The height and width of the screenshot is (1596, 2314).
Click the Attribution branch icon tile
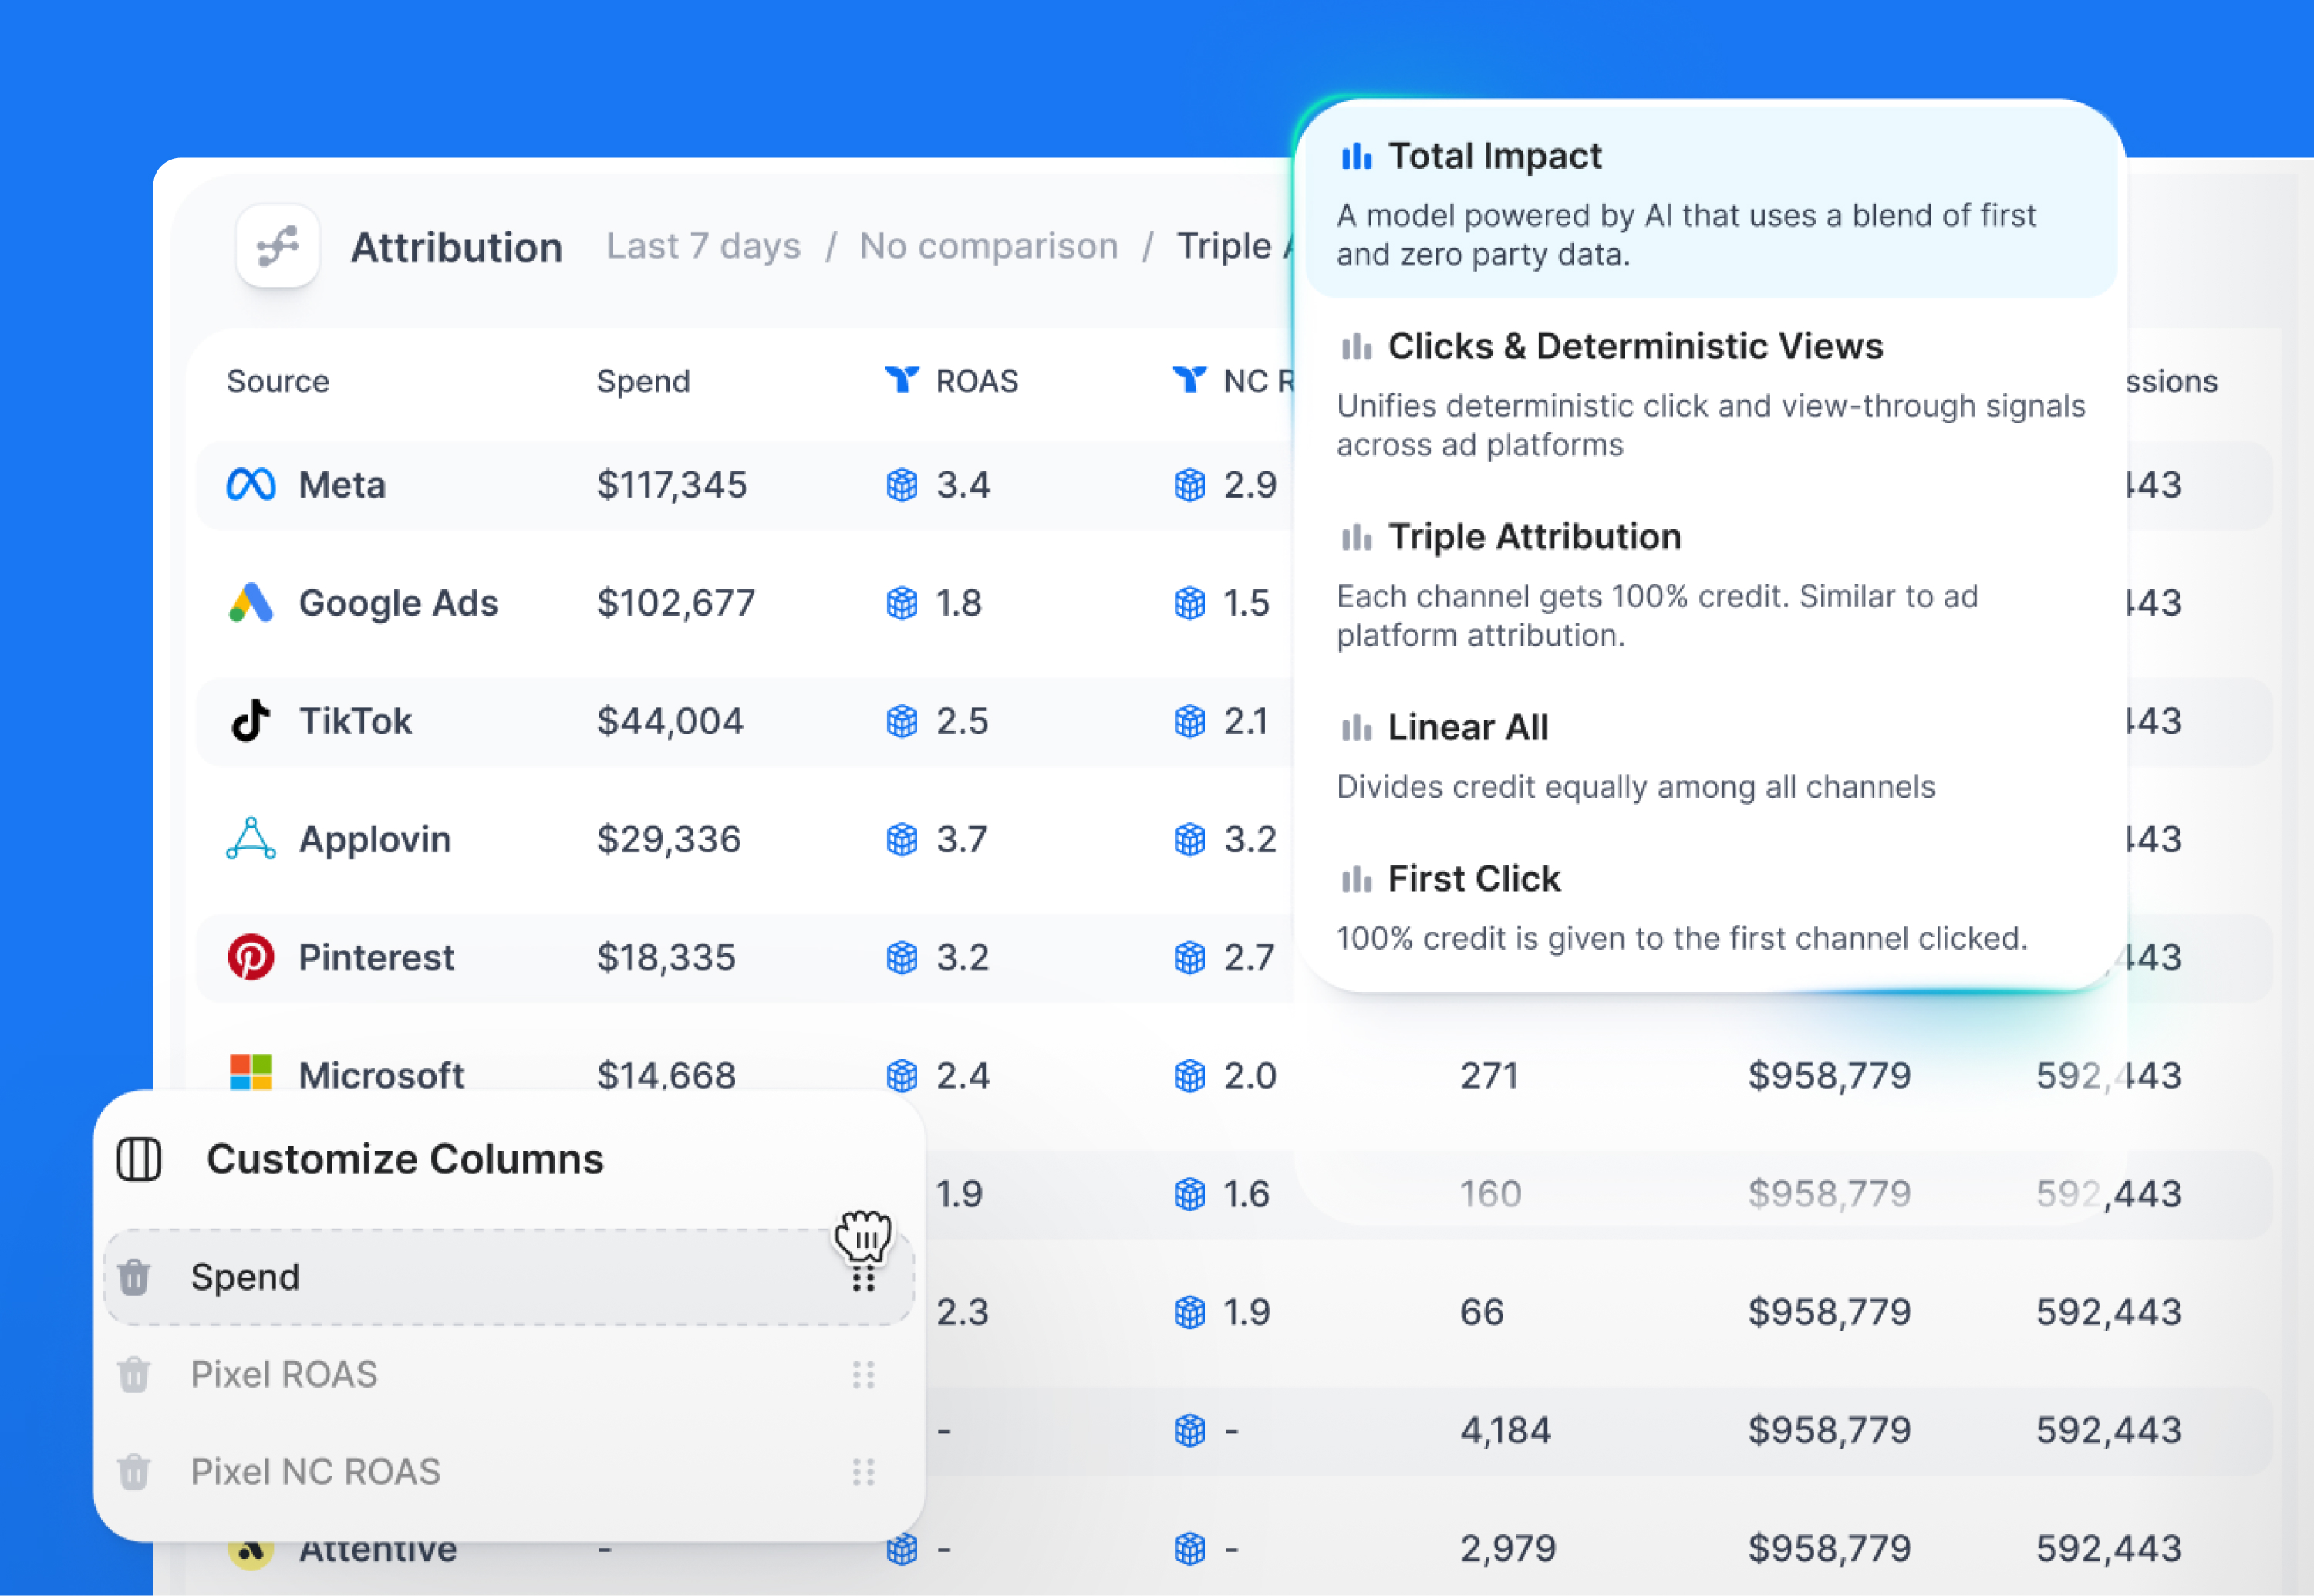[278, 246]
